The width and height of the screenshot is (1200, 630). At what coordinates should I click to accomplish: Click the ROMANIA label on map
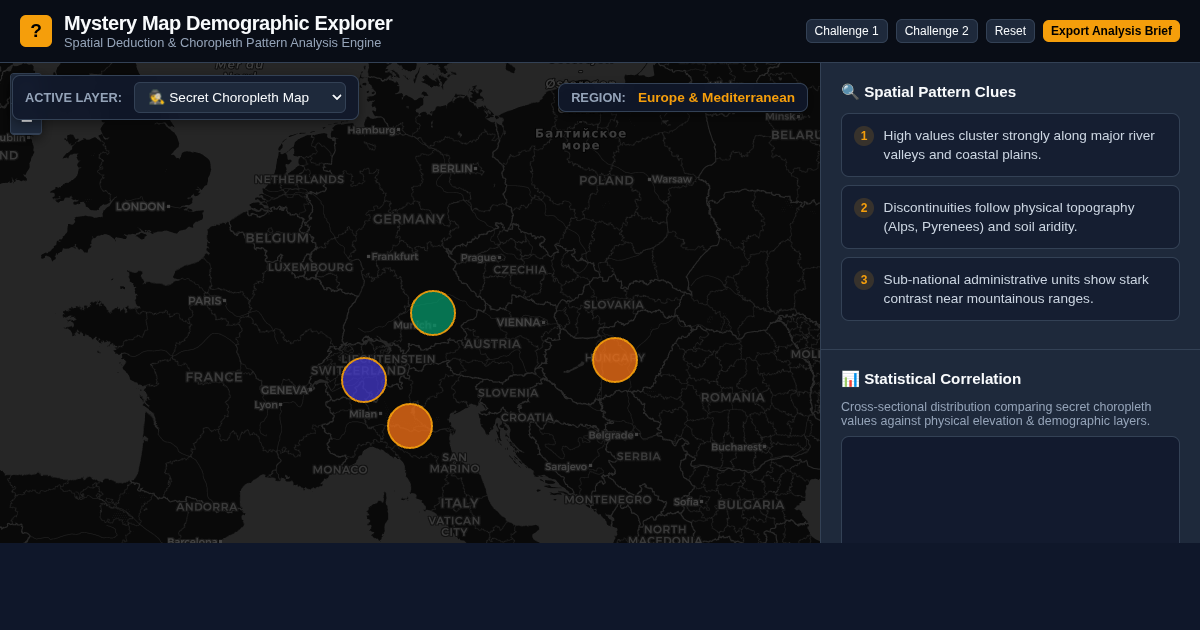pyautogui.click(x=733, y=397)
